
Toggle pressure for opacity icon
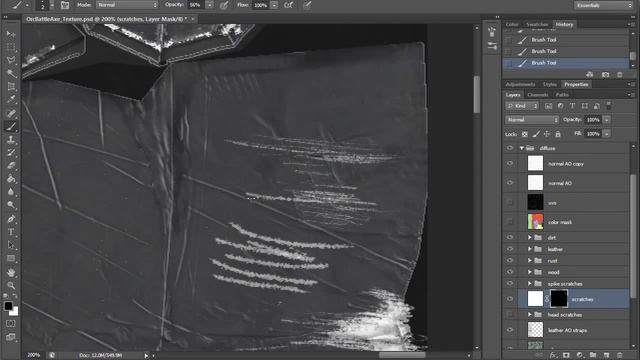224,5
